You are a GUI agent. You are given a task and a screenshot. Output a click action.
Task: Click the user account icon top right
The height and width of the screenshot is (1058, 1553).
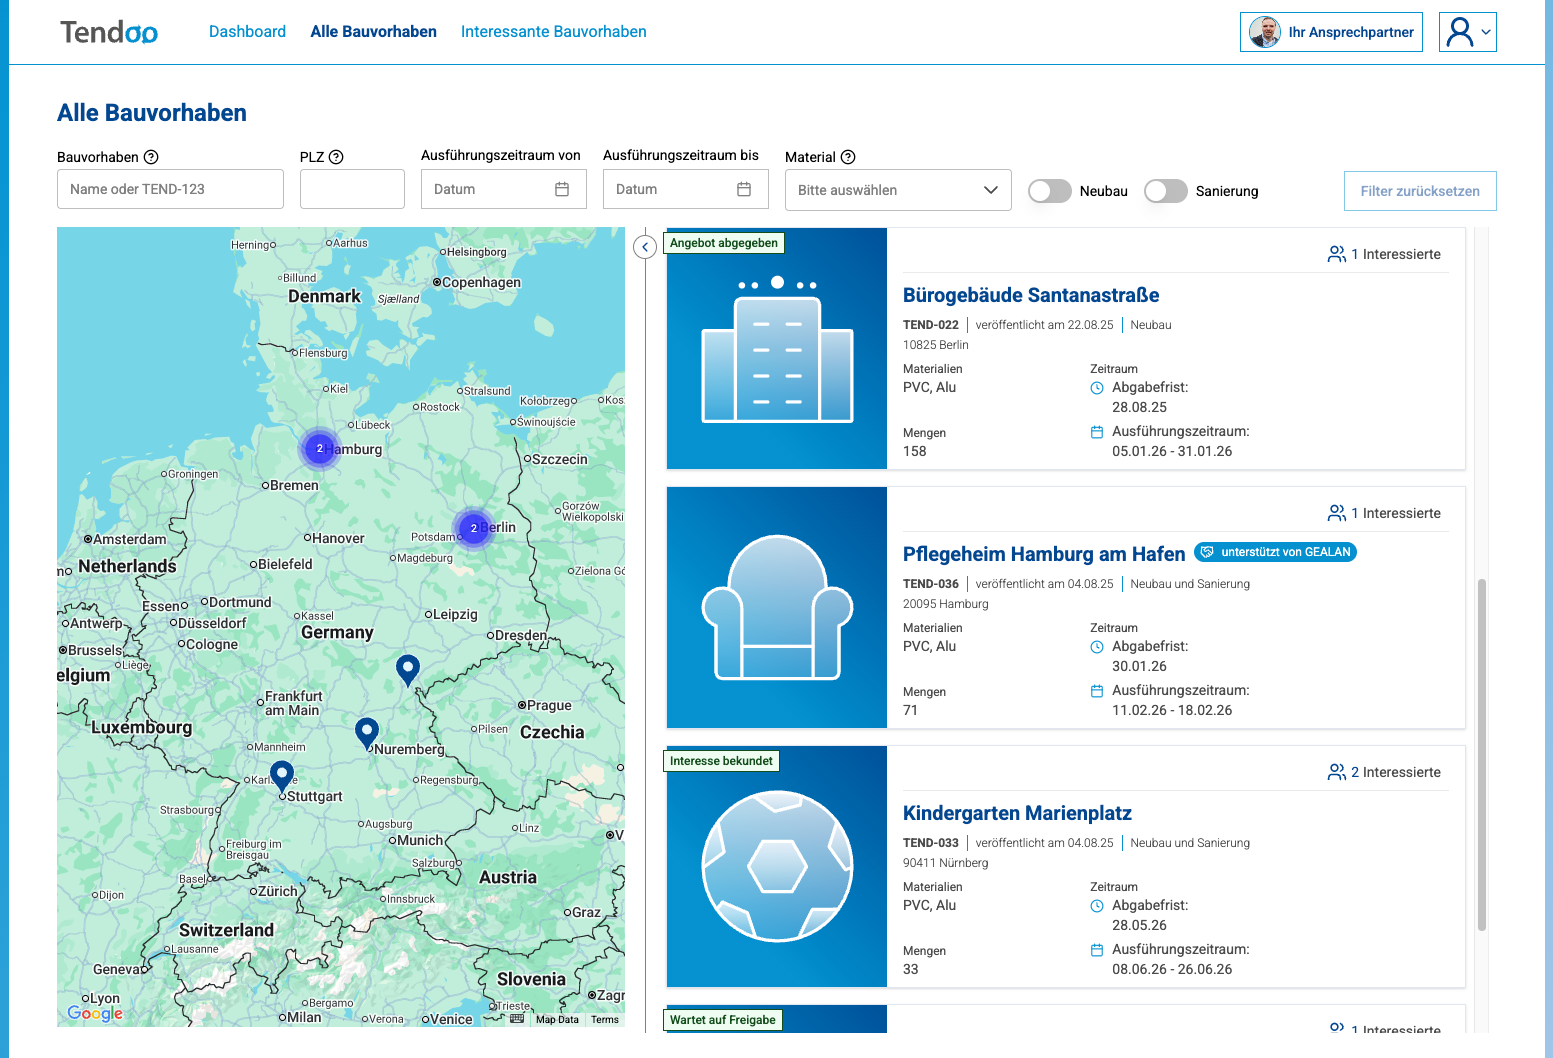(x=1461, y=31)
